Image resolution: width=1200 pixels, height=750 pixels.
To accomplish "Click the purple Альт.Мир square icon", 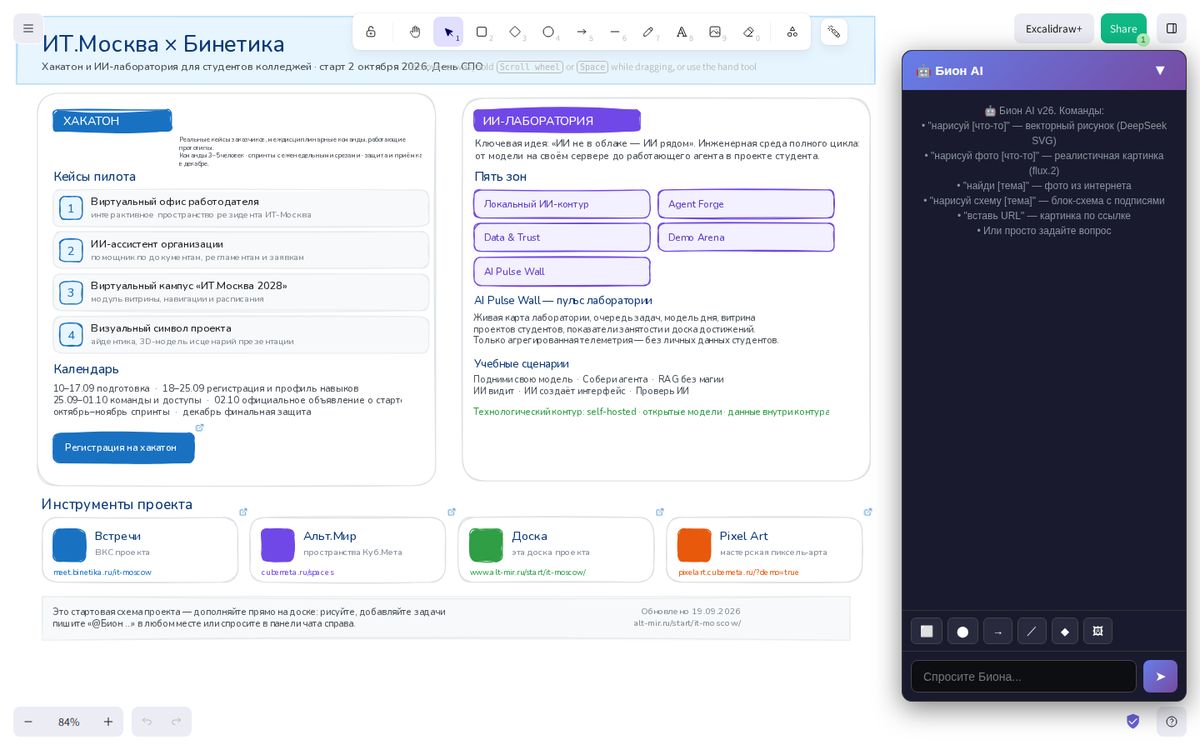I will pos(278,545).
